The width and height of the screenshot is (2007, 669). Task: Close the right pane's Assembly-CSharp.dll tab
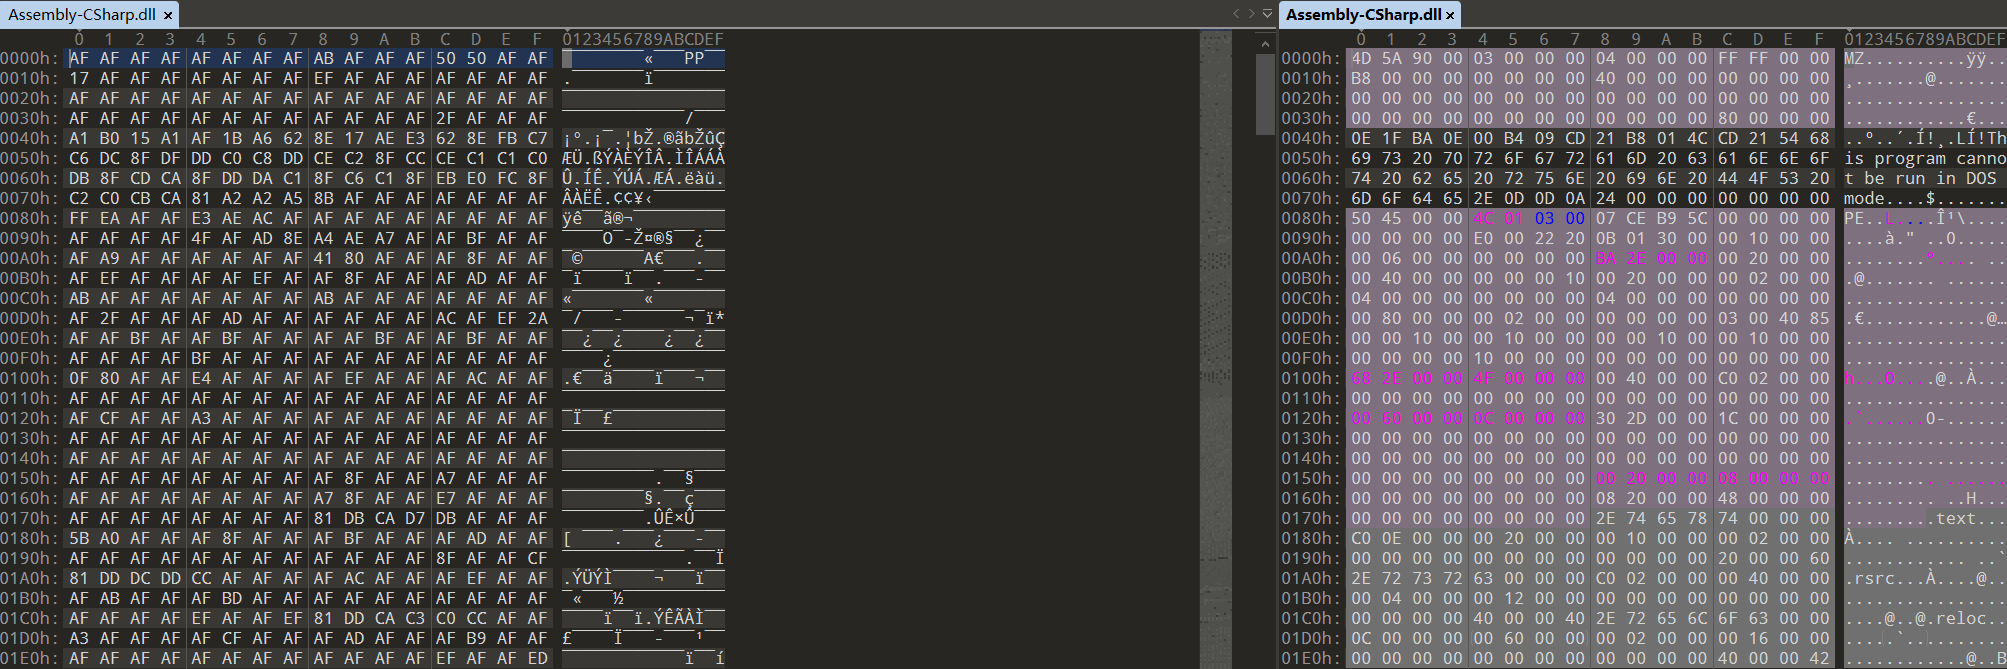[x=1450, y=15]
